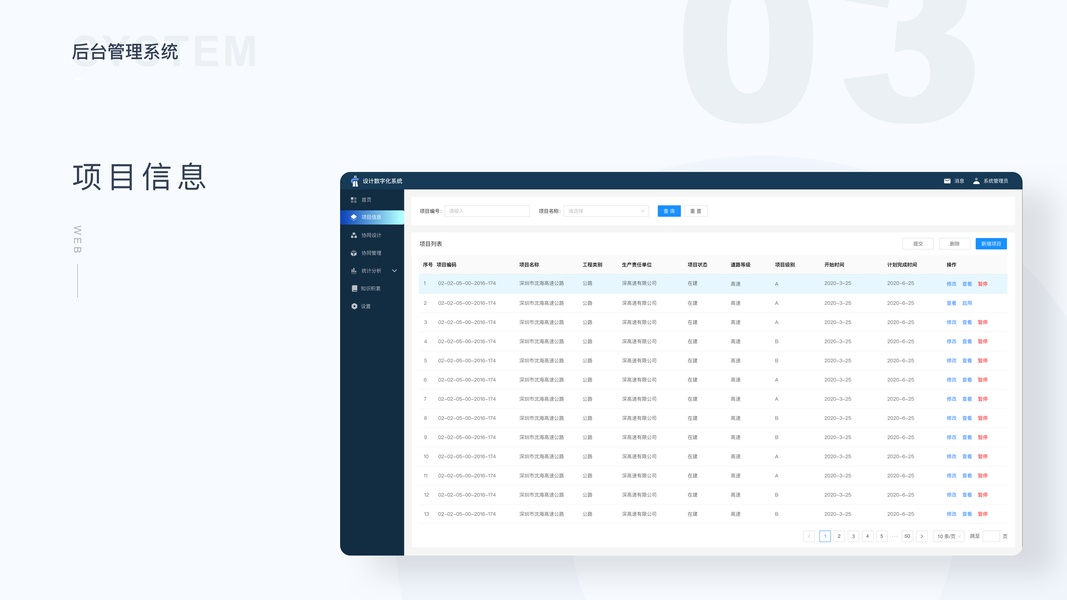Image resolution: width=1067 pixels, height=600 pixels.
Task: Click the blue 查询 button
Action: [x=669, y=211]
